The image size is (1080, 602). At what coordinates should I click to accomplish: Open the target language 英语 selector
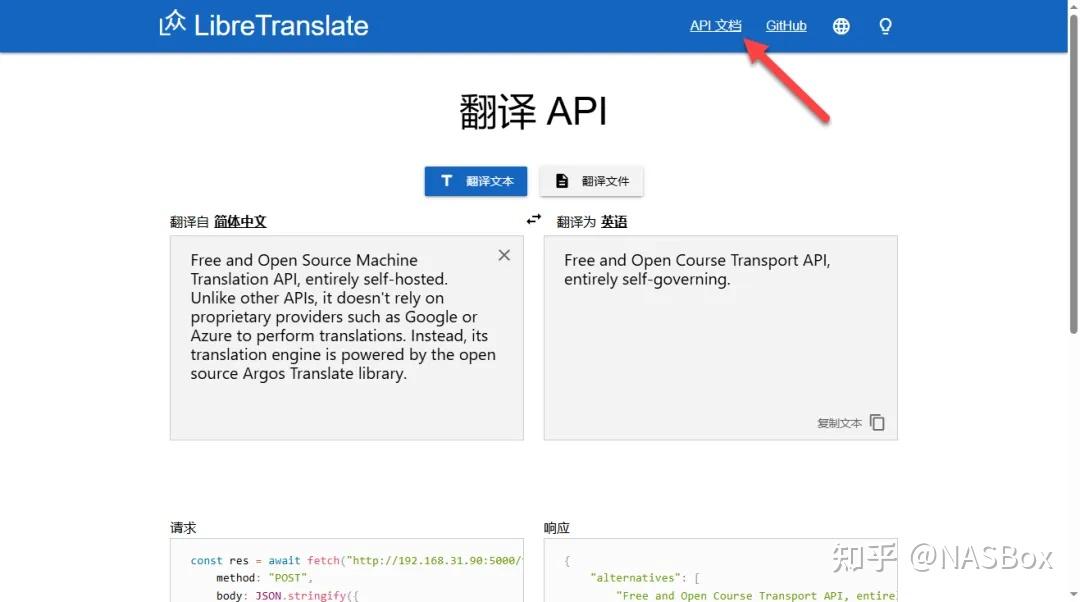tap(614, 221)
